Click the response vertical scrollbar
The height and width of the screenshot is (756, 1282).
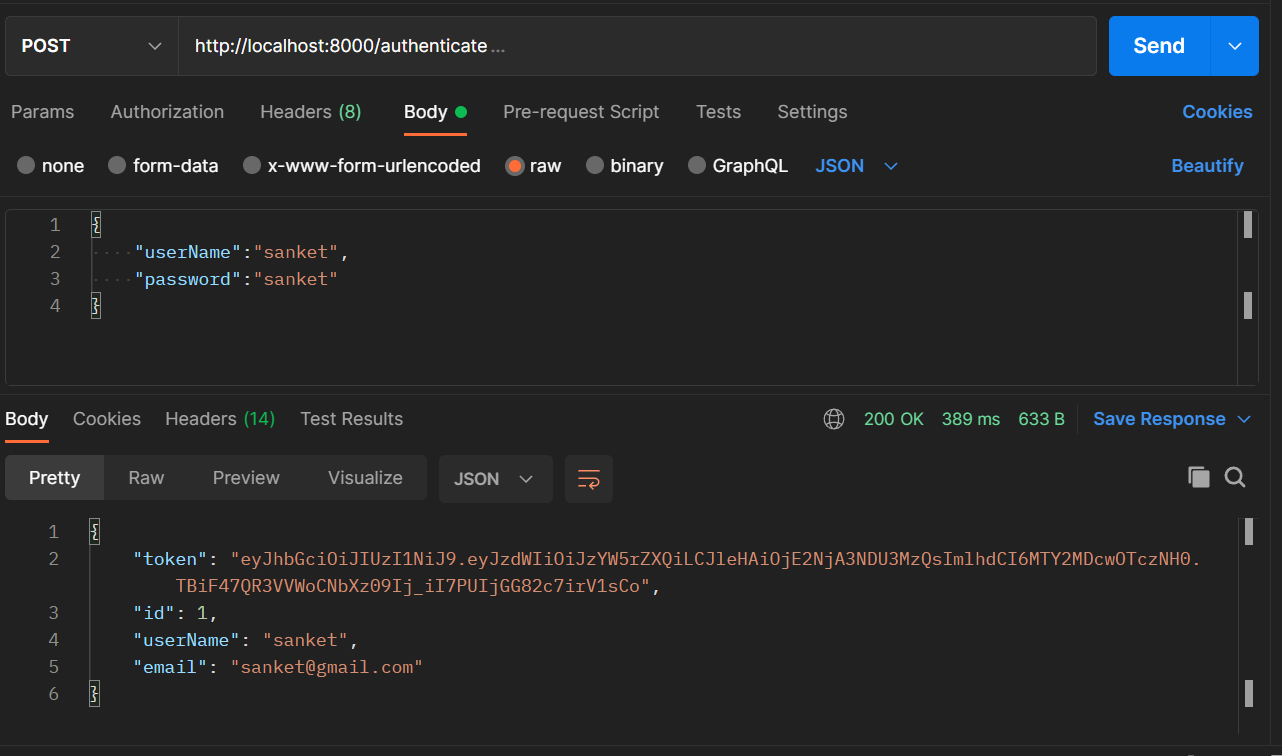pos(1248,625)
